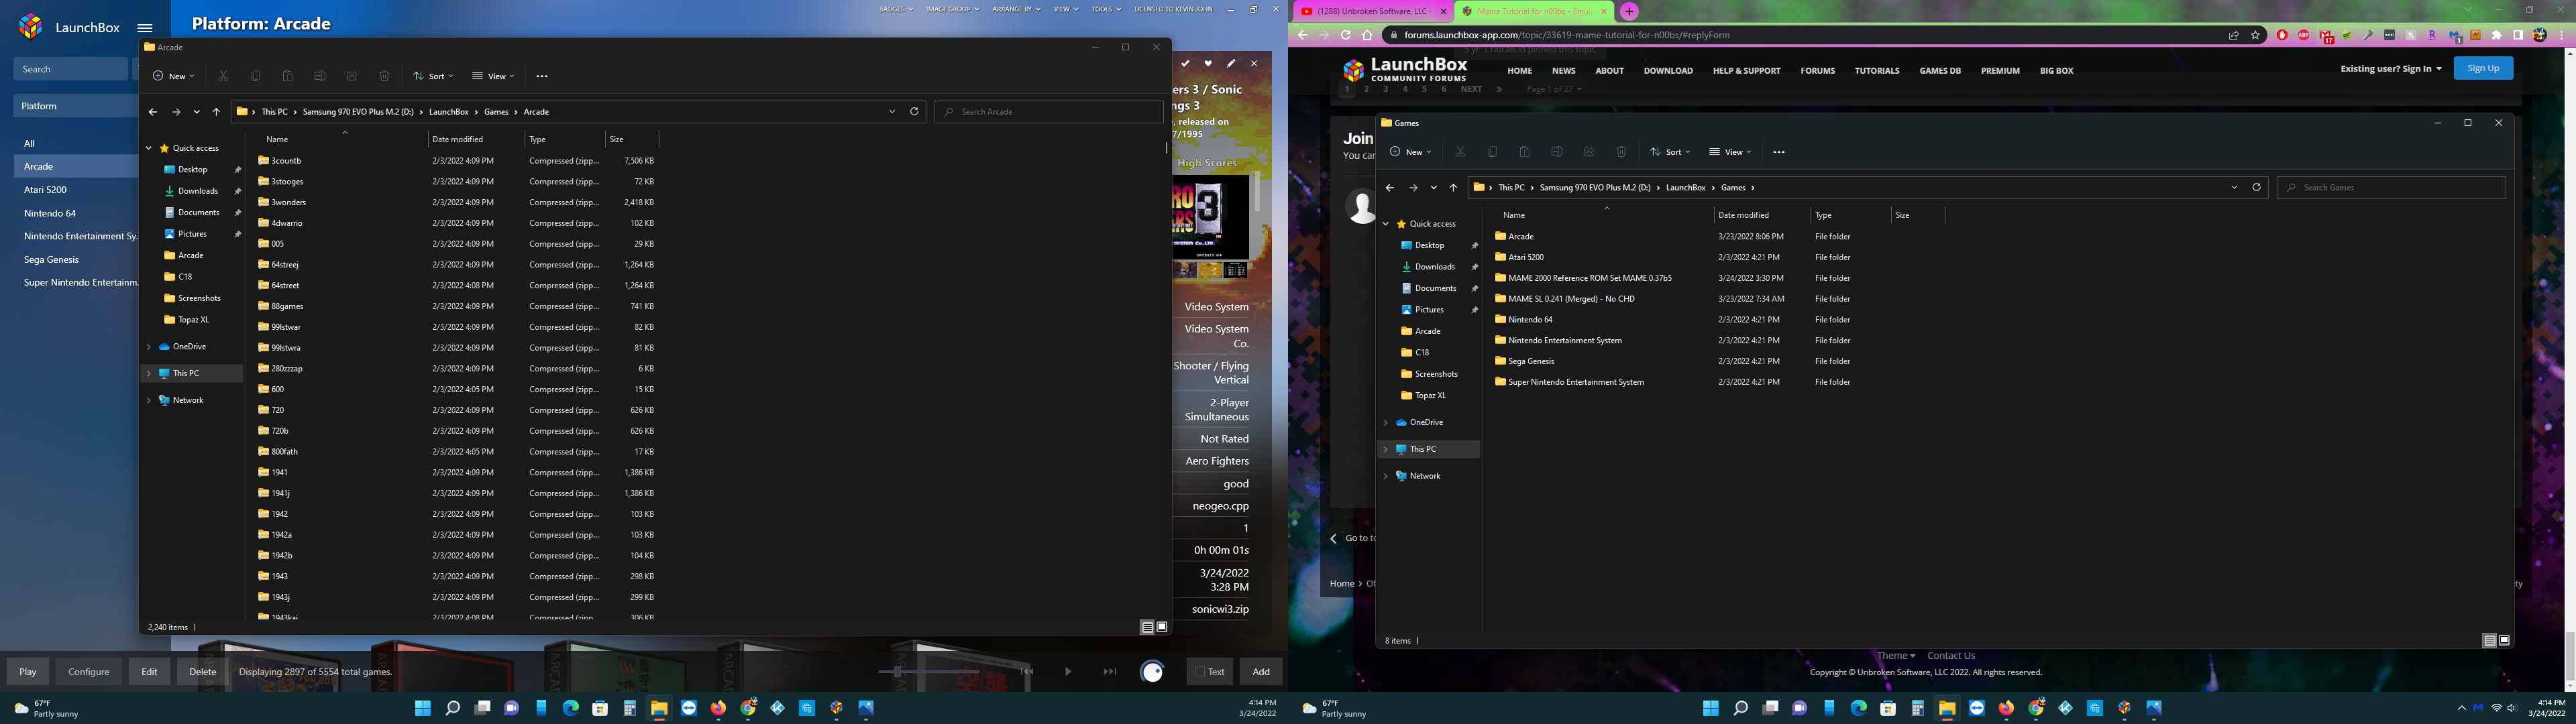Click the Add button in LaunchBox

tap(1261, 672)
